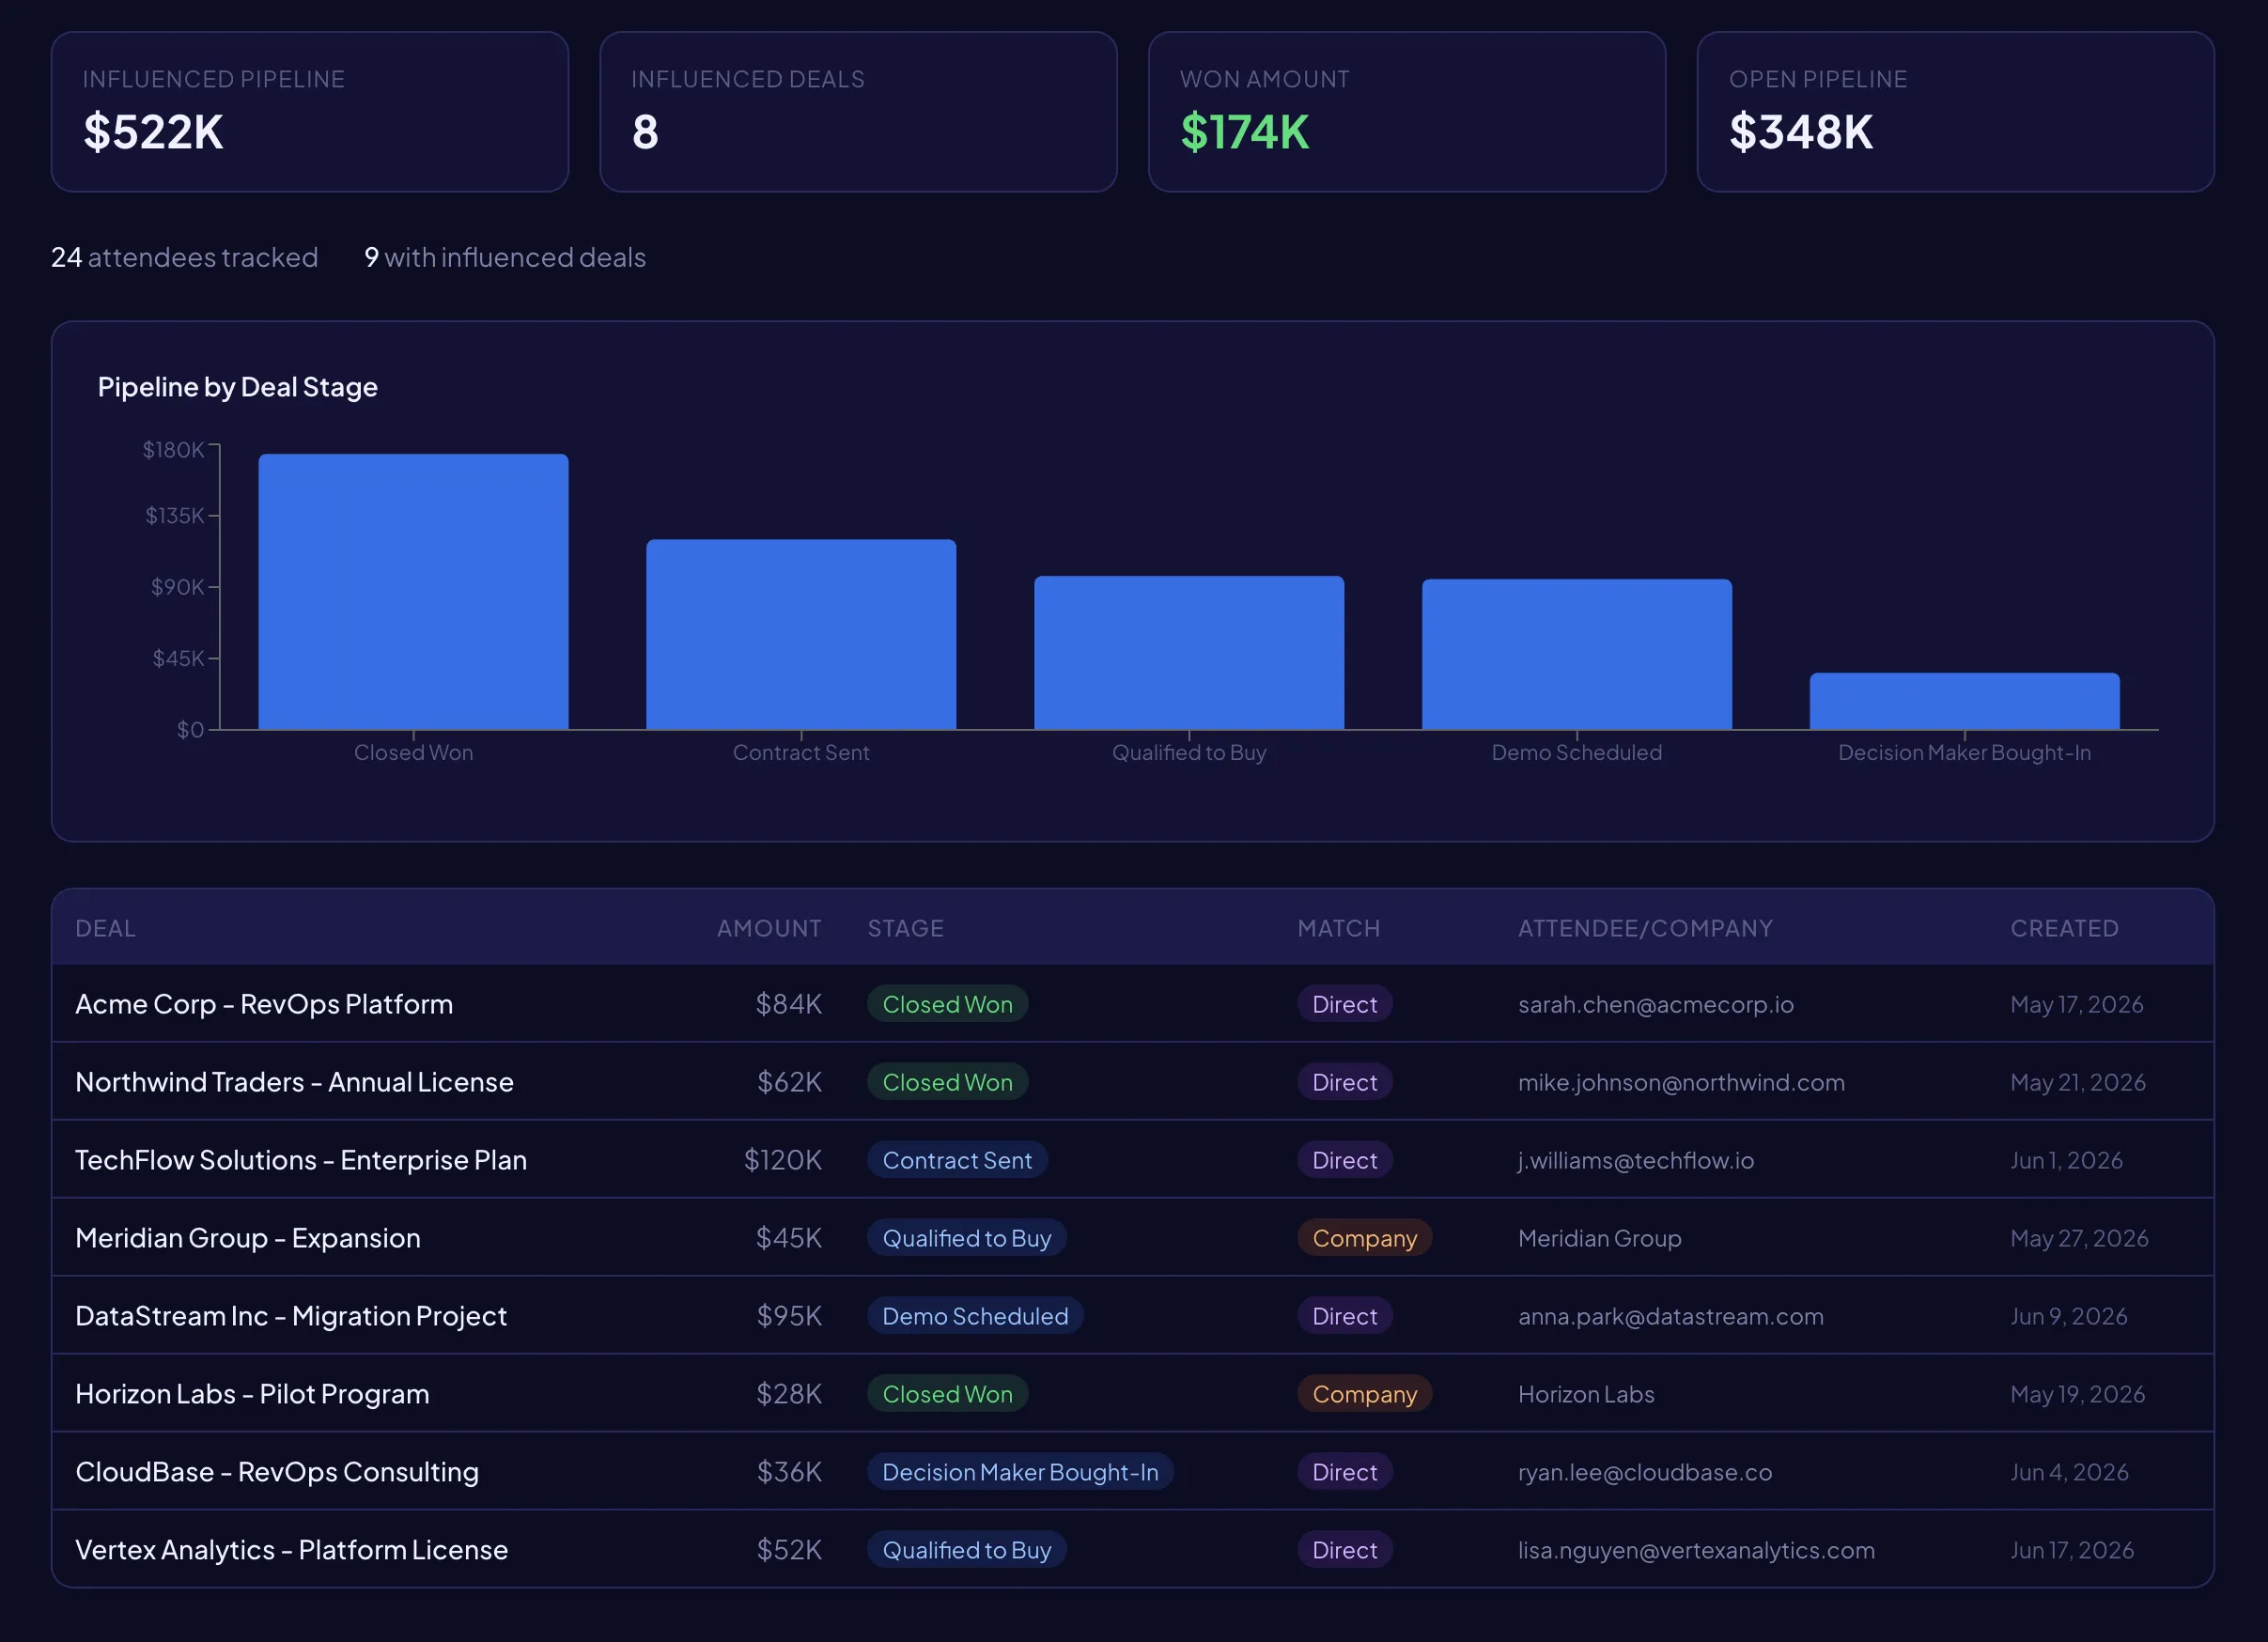This screenshot has height=1642, width=2268.
Task: Select the Influenced Pipeline metric card
Action: [308, 112]
